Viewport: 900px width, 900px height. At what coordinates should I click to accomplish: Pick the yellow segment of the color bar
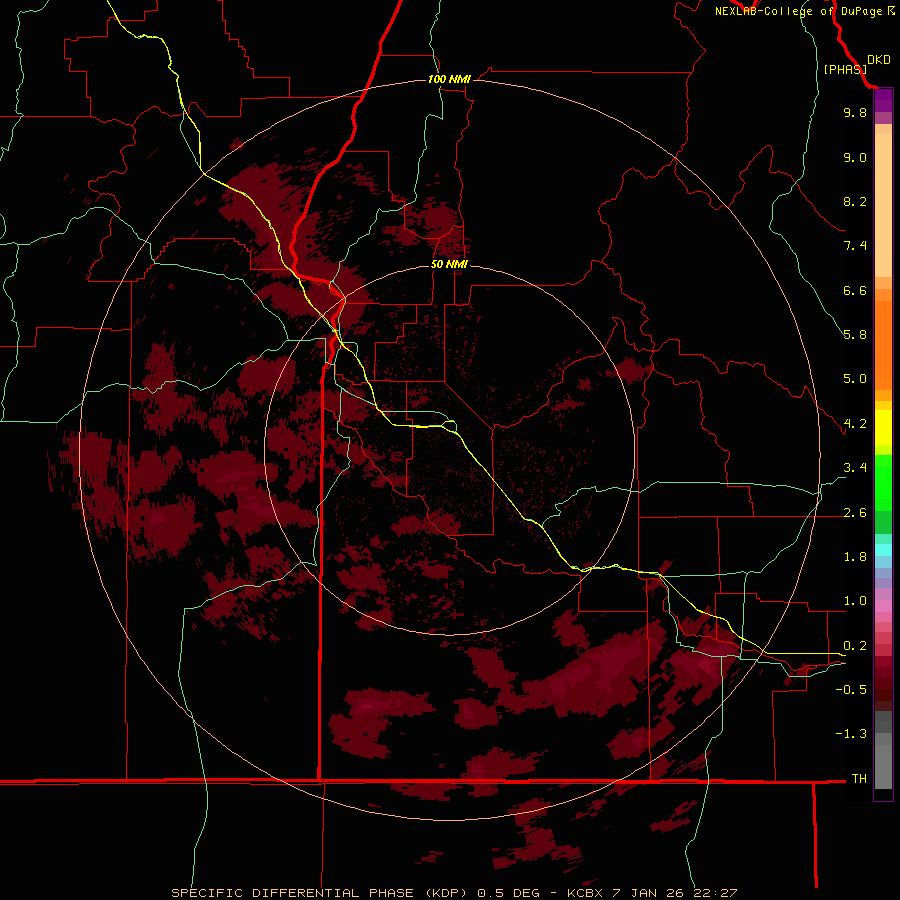(883, 428)
